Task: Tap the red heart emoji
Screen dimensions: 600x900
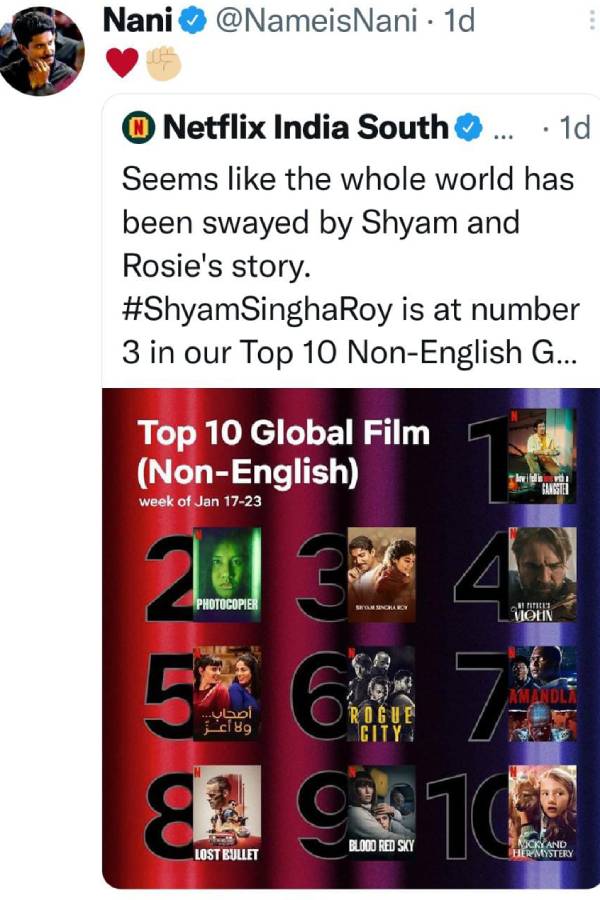Action: coord(122,63)
